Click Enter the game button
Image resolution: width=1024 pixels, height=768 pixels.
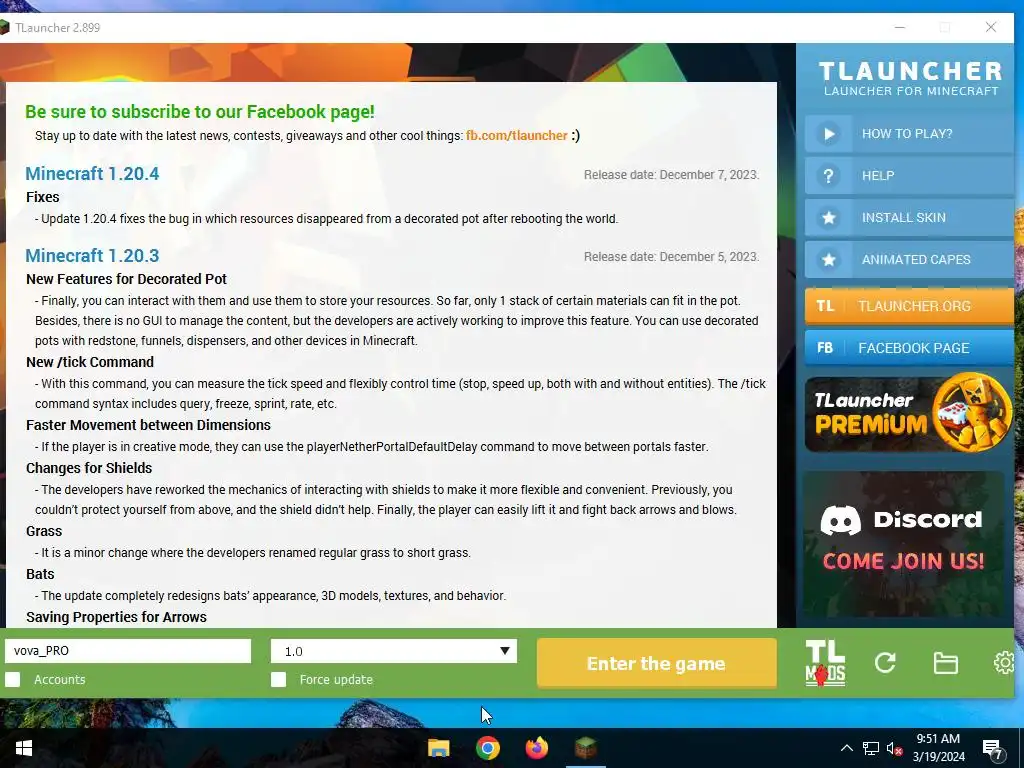point(656,664)
